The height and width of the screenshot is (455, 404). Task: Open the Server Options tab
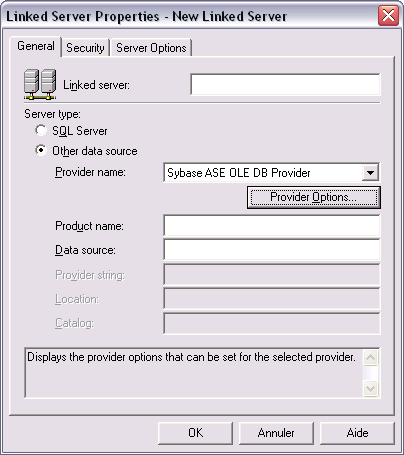coord(151,48)
